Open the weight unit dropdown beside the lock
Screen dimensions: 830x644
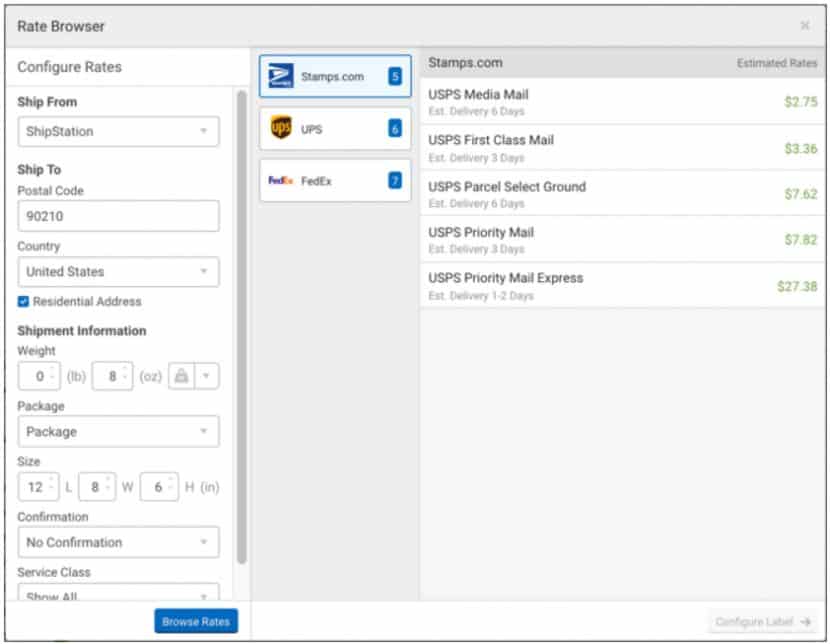pos(208,375)
